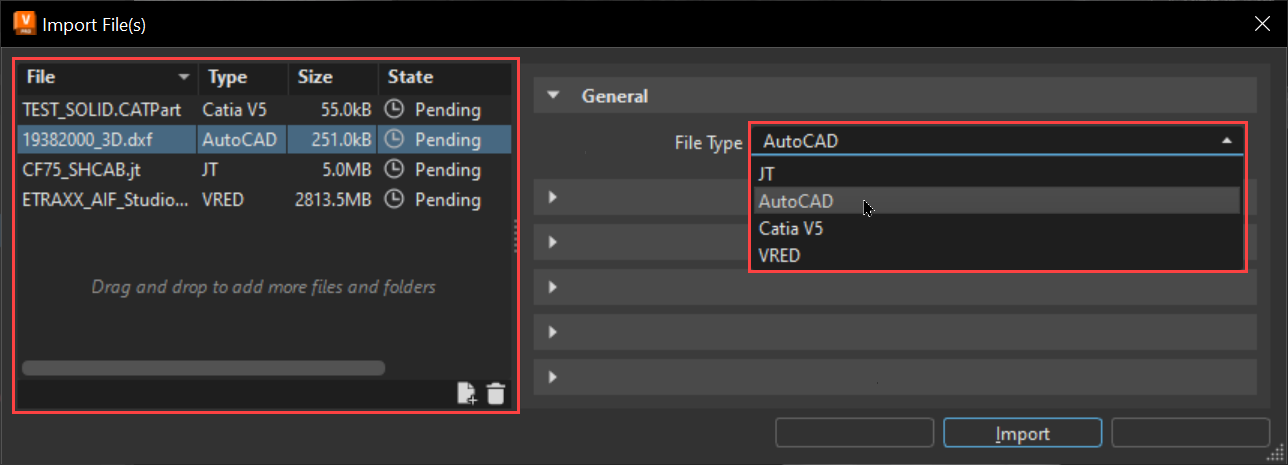Image resolution: width=1288 pixels, height=465 pixels.
Task: Click the add file icon
Action: click(x=467, y=394)
